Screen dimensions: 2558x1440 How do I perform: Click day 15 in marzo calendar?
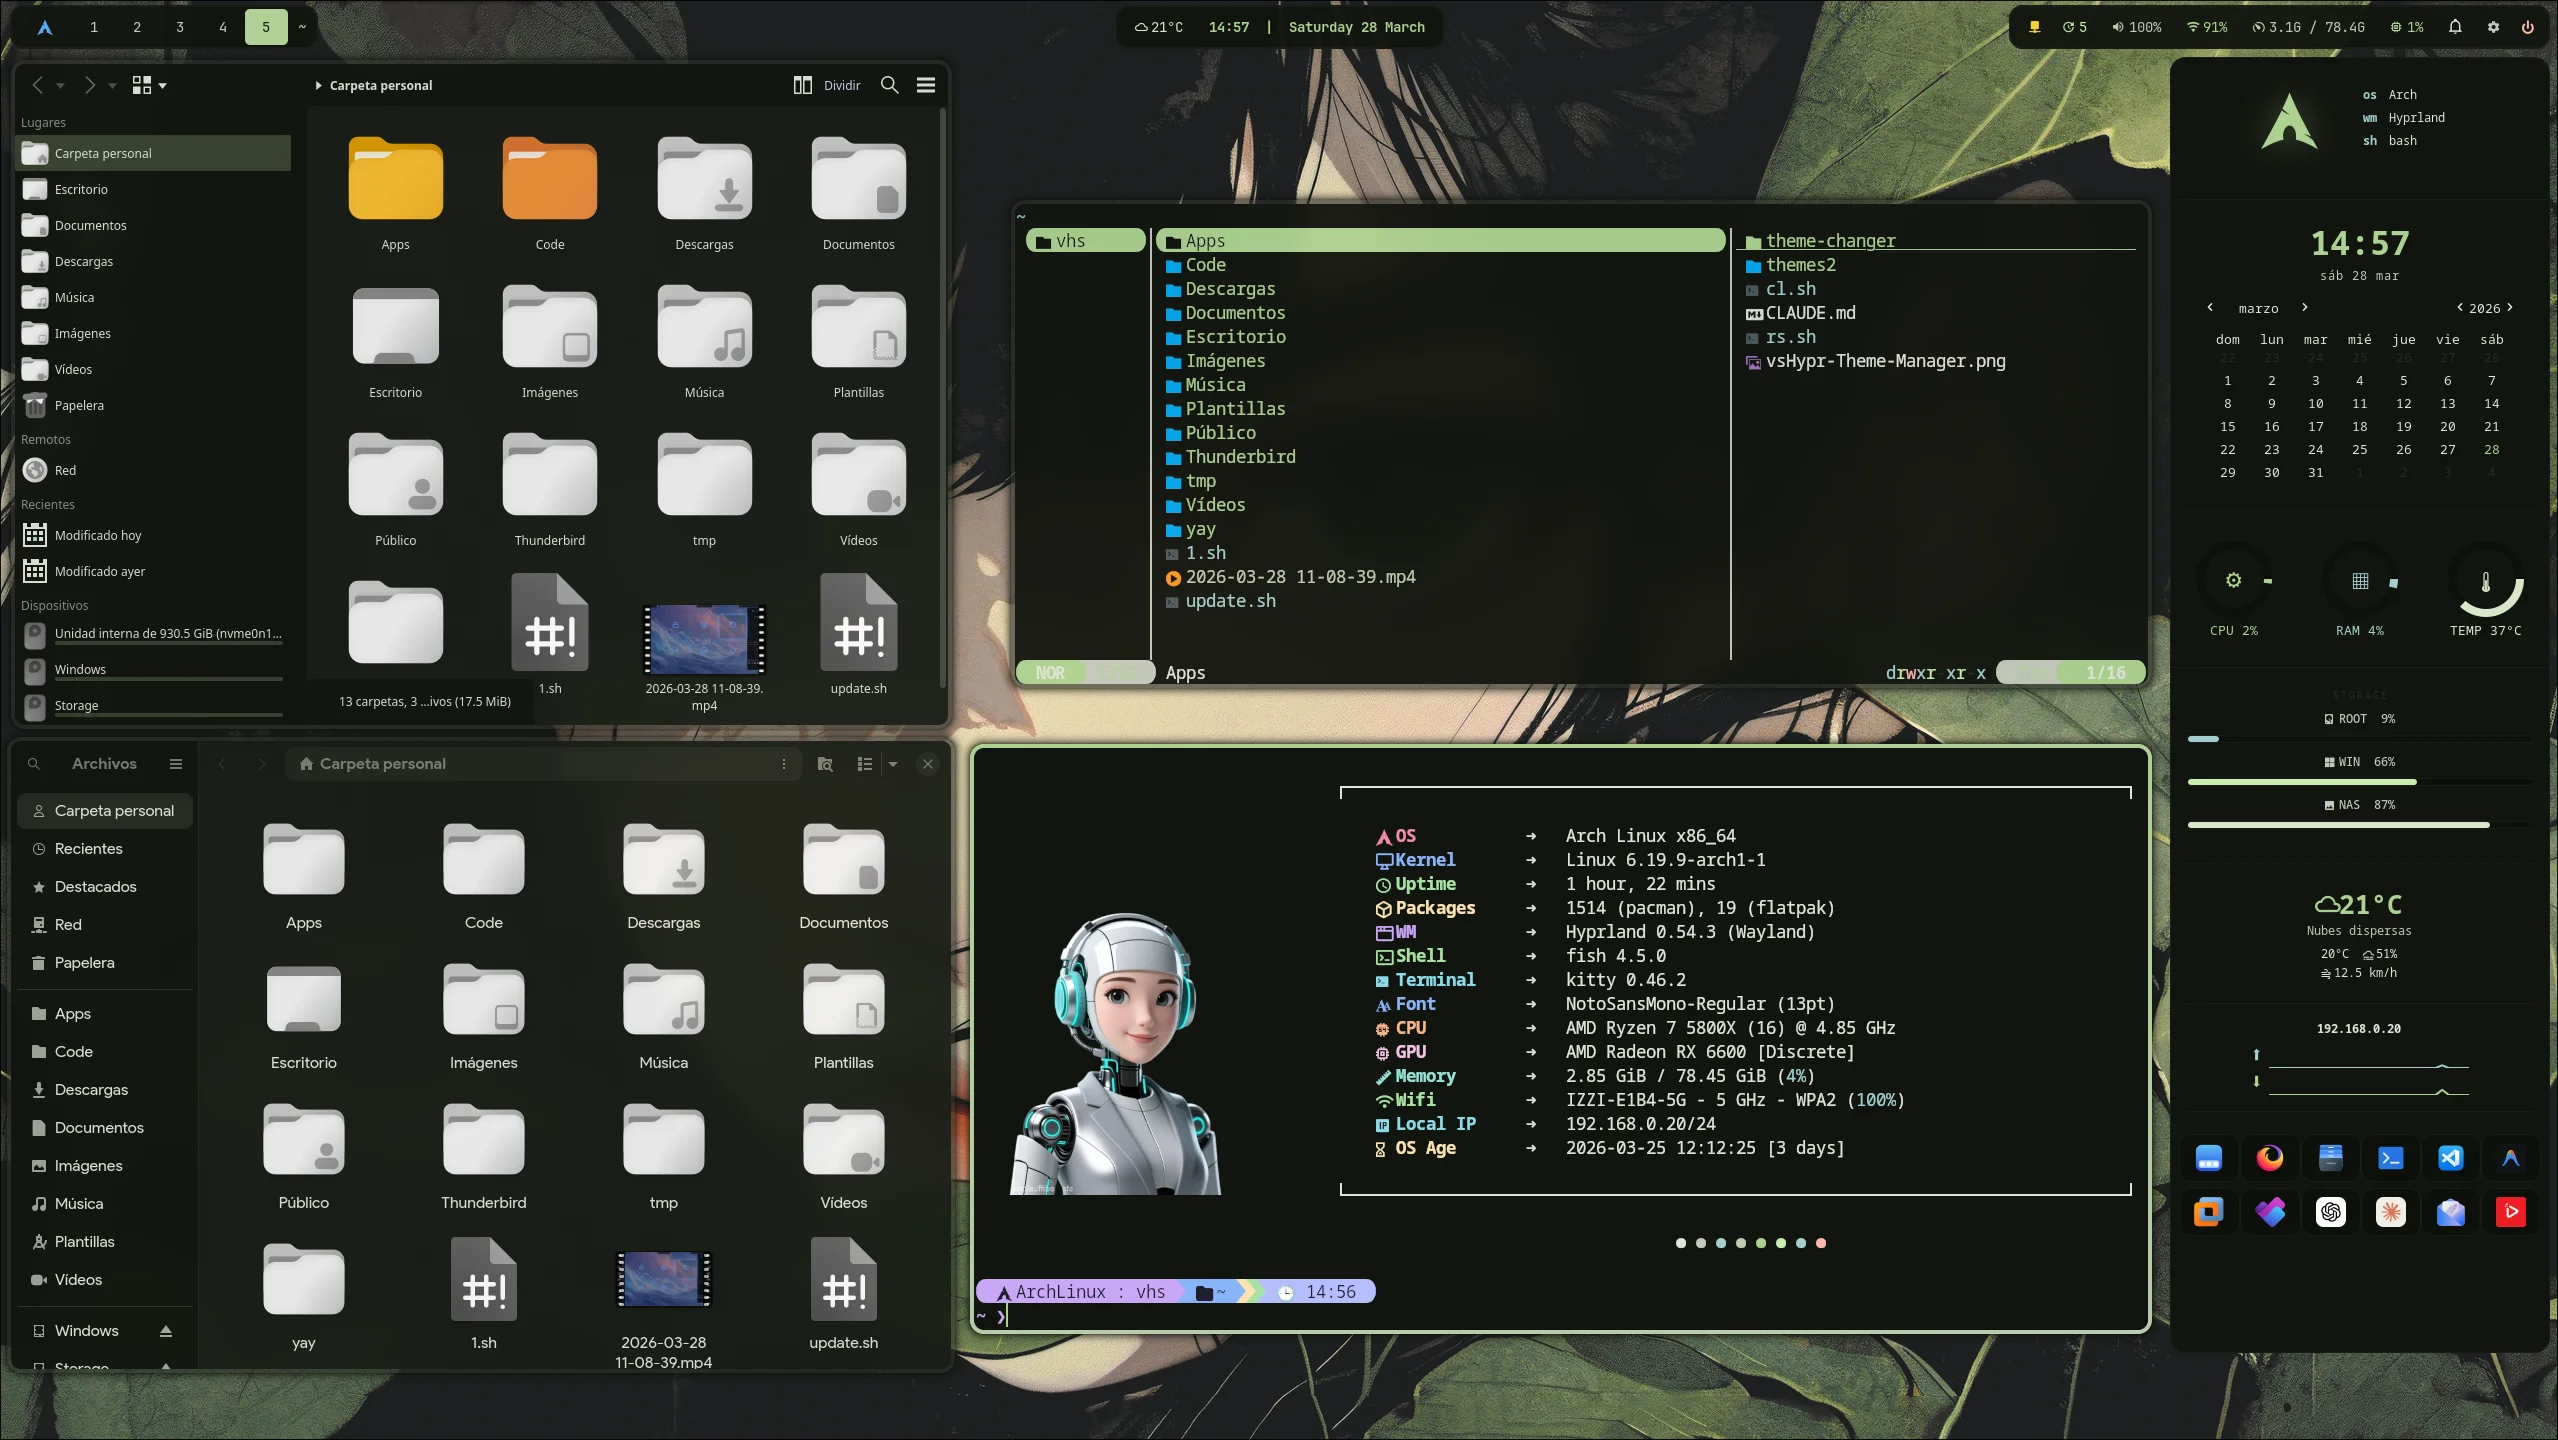[2227, 427]
